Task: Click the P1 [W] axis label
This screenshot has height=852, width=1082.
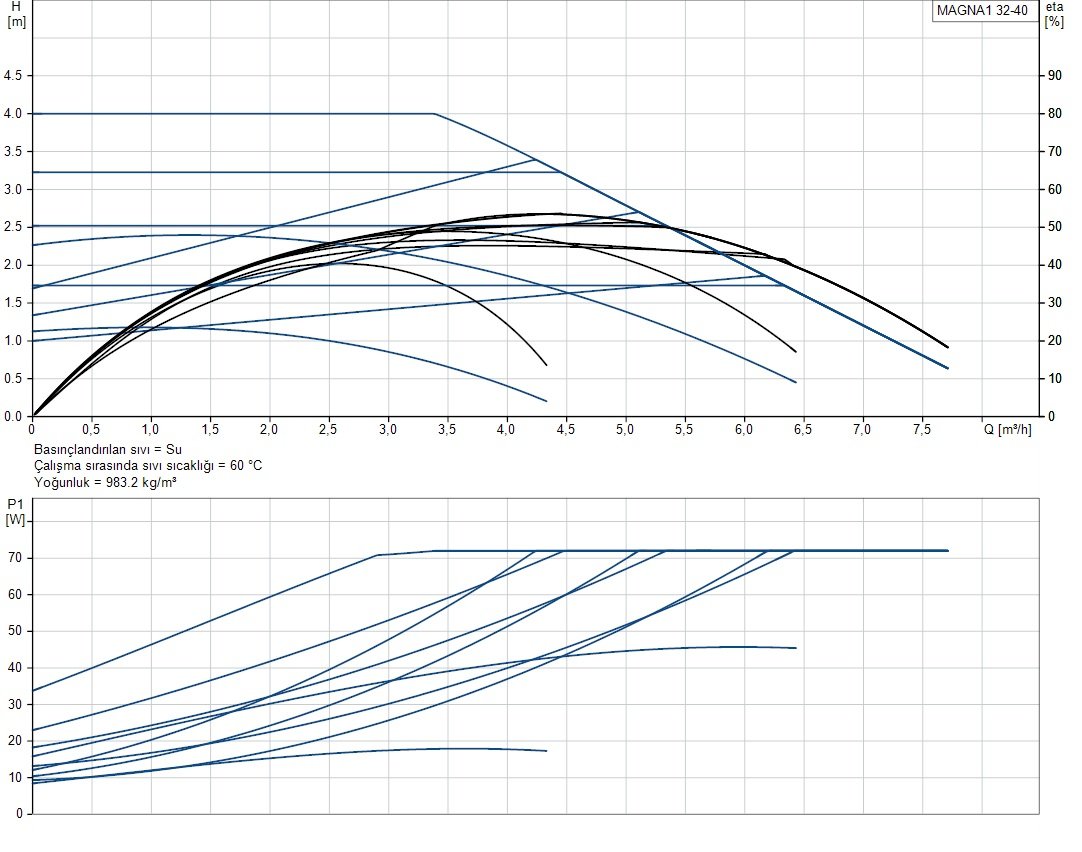Action: 15,512
